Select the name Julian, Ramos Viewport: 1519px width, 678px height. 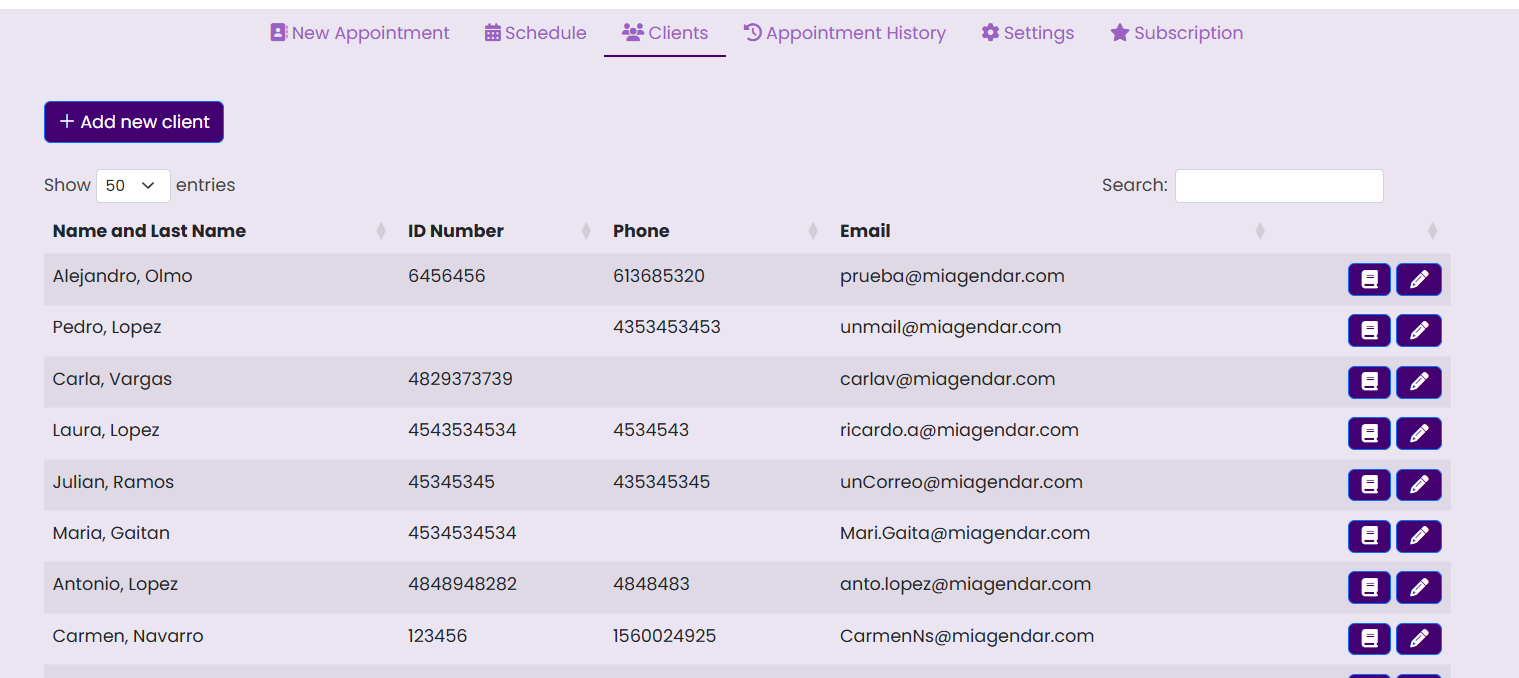[113, 482]
